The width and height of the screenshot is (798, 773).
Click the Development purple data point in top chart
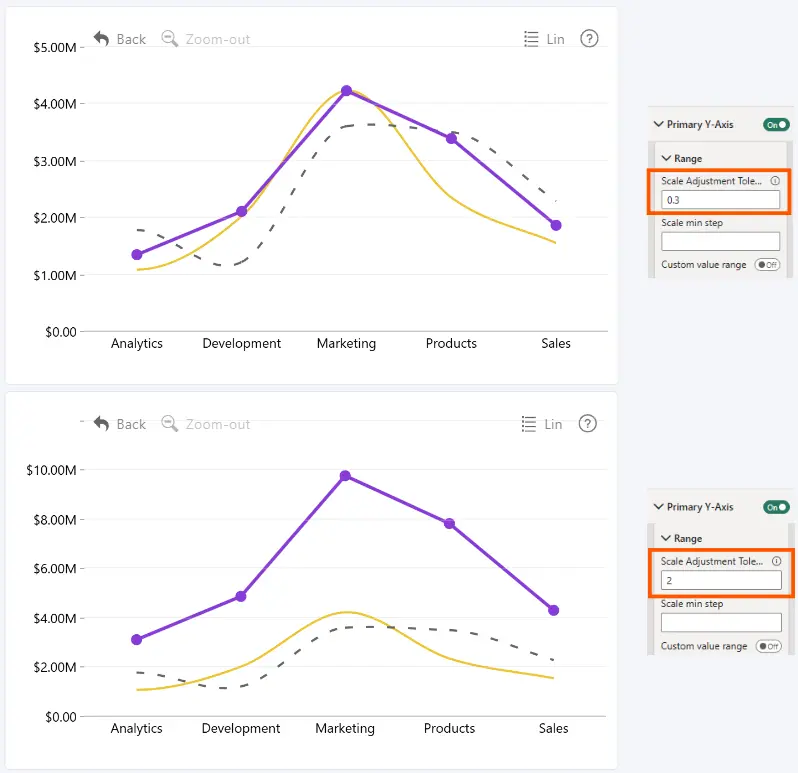(242, 211)
